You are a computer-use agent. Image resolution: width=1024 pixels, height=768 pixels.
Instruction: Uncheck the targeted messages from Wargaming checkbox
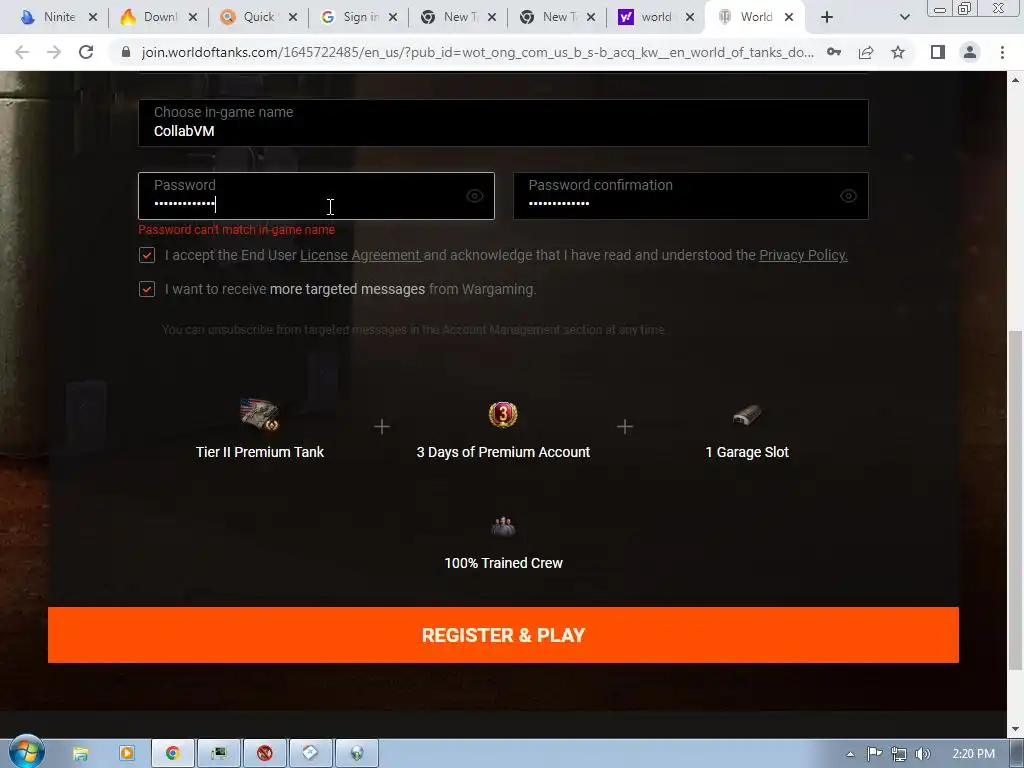(147, 289)
